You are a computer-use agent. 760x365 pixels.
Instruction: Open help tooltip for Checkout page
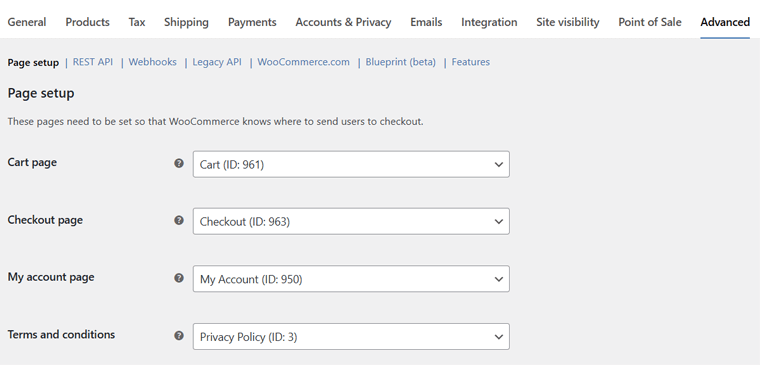coord(179,221)
